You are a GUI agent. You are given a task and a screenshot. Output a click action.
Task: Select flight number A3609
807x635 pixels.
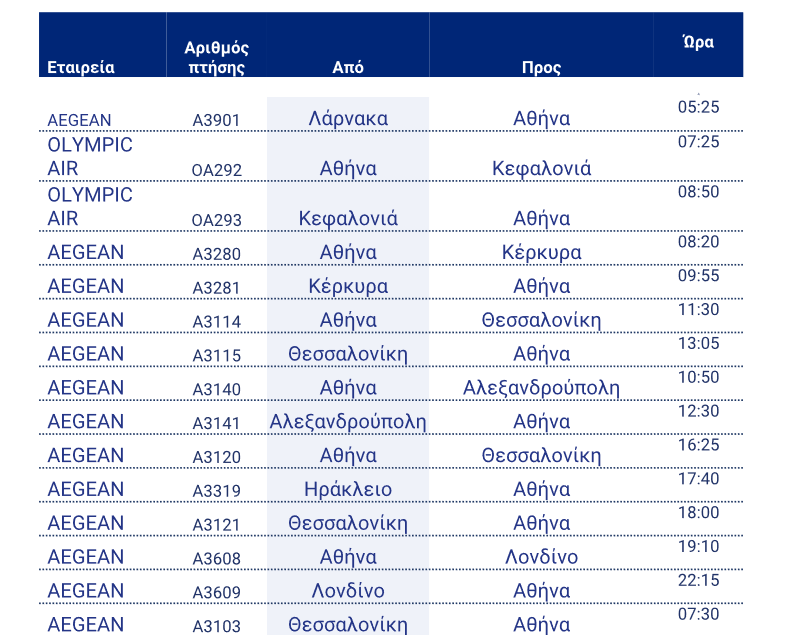[x=217, y=592]
